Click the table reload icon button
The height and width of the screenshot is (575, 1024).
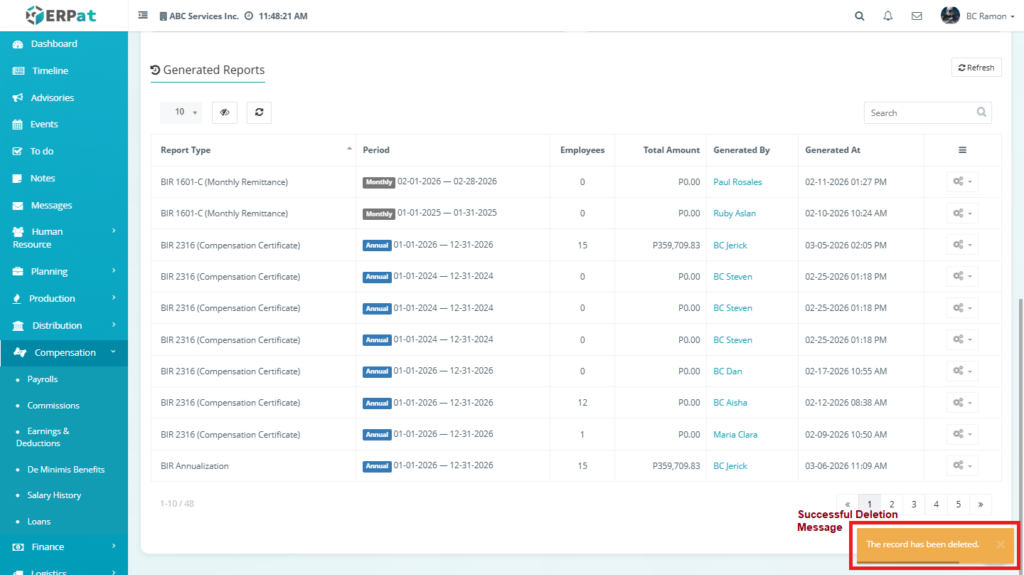tap(259, 113)
